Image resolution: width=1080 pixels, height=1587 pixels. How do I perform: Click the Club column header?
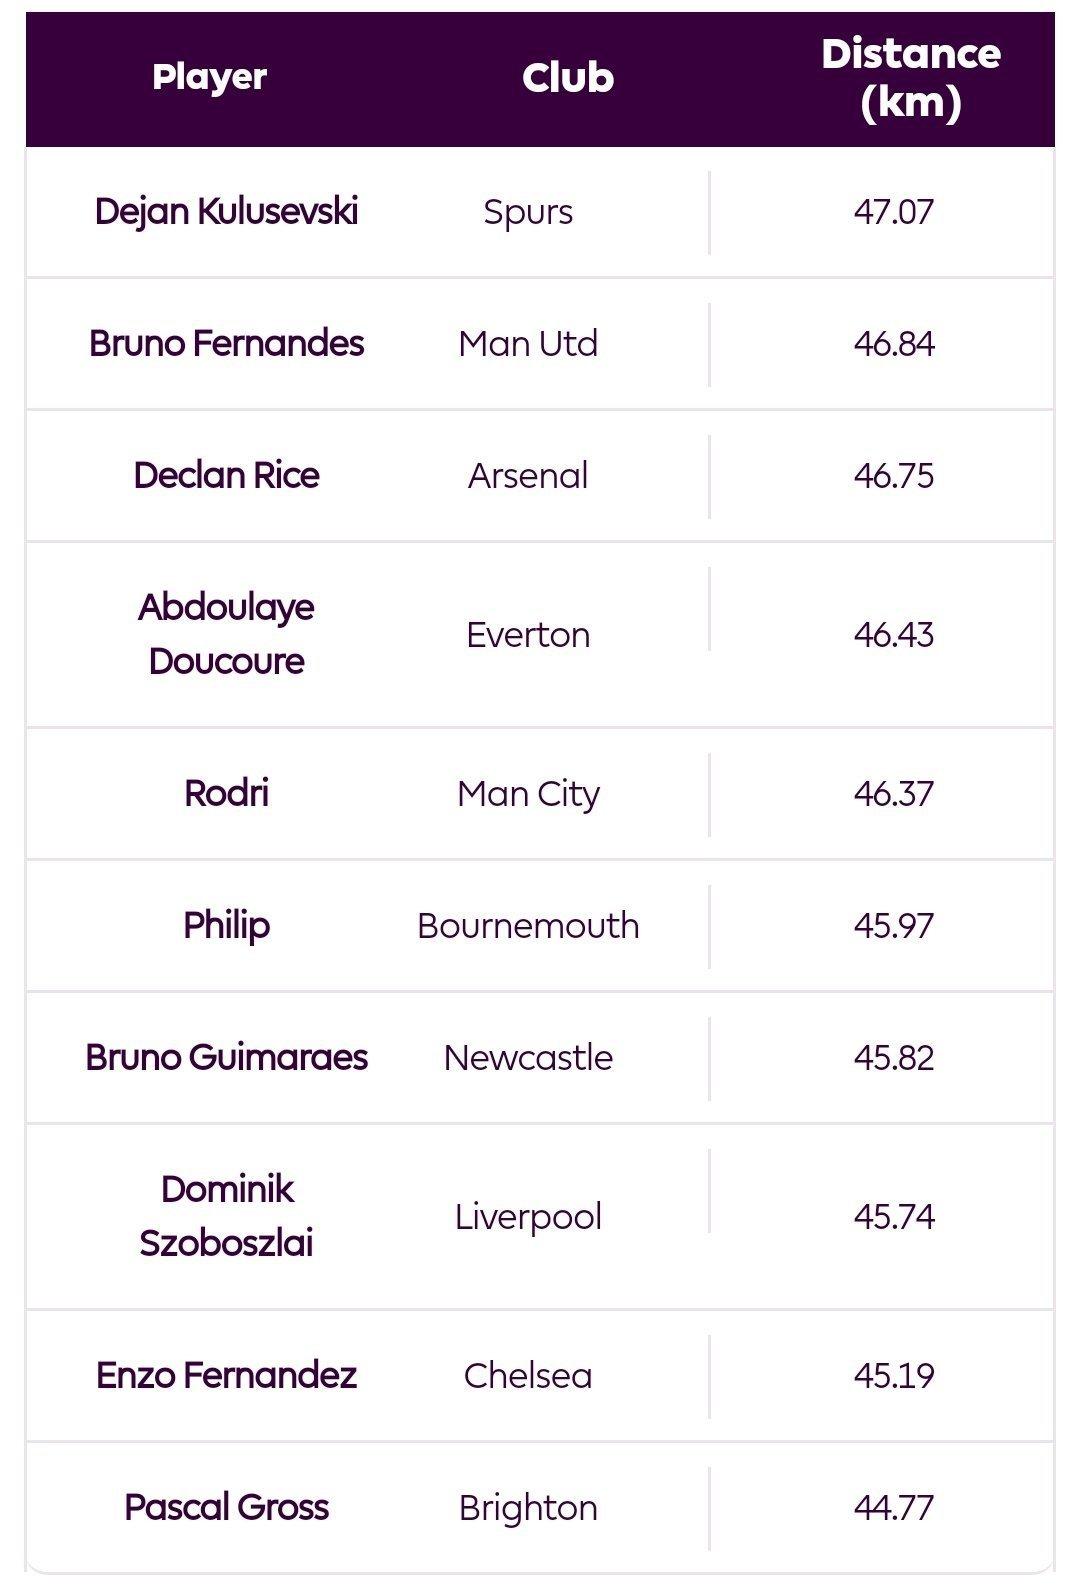point(568,78)
